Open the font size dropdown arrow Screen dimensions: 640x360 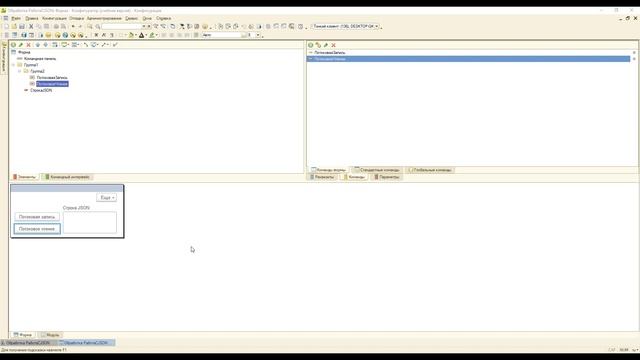pos(258,36)
